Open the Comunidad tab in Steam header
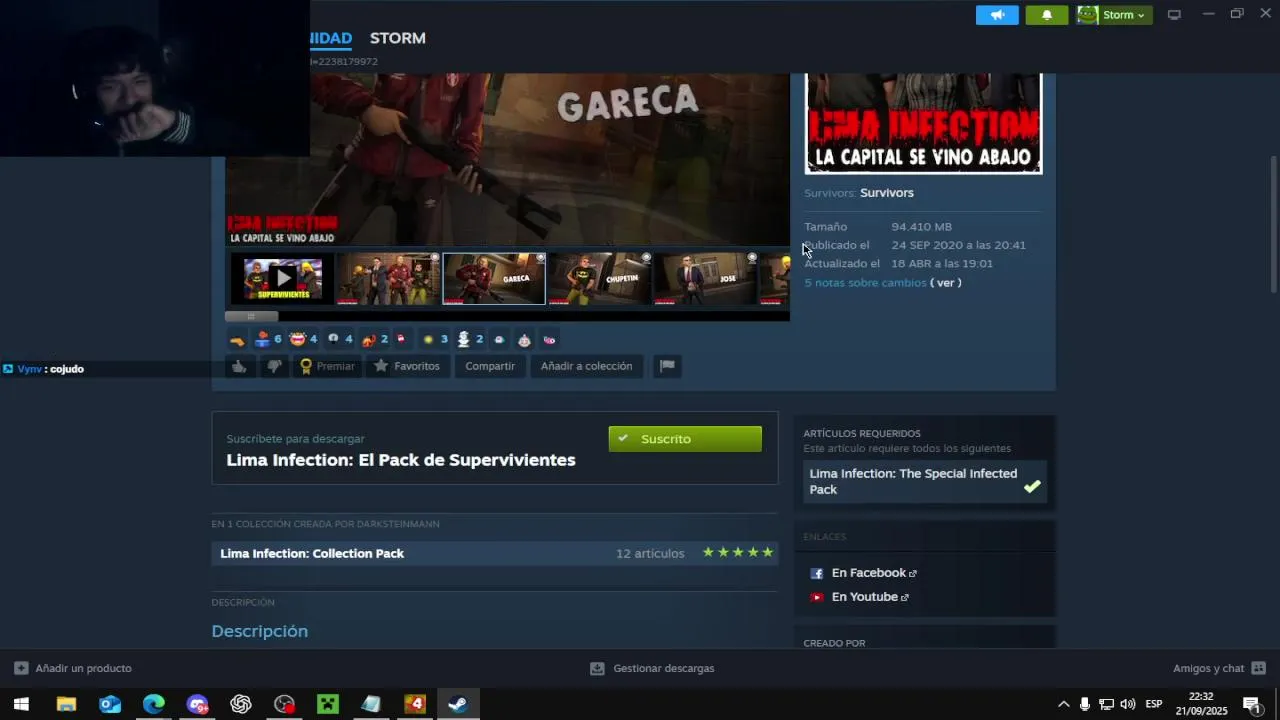This screenshot has width=1280, height=720. coord(330,38)
